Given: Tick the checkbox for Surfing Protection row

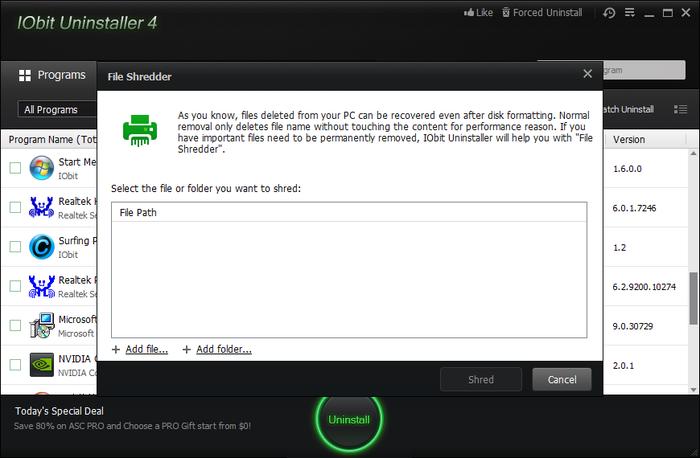Looking at the screenshot, I should [x=15, y=246].
